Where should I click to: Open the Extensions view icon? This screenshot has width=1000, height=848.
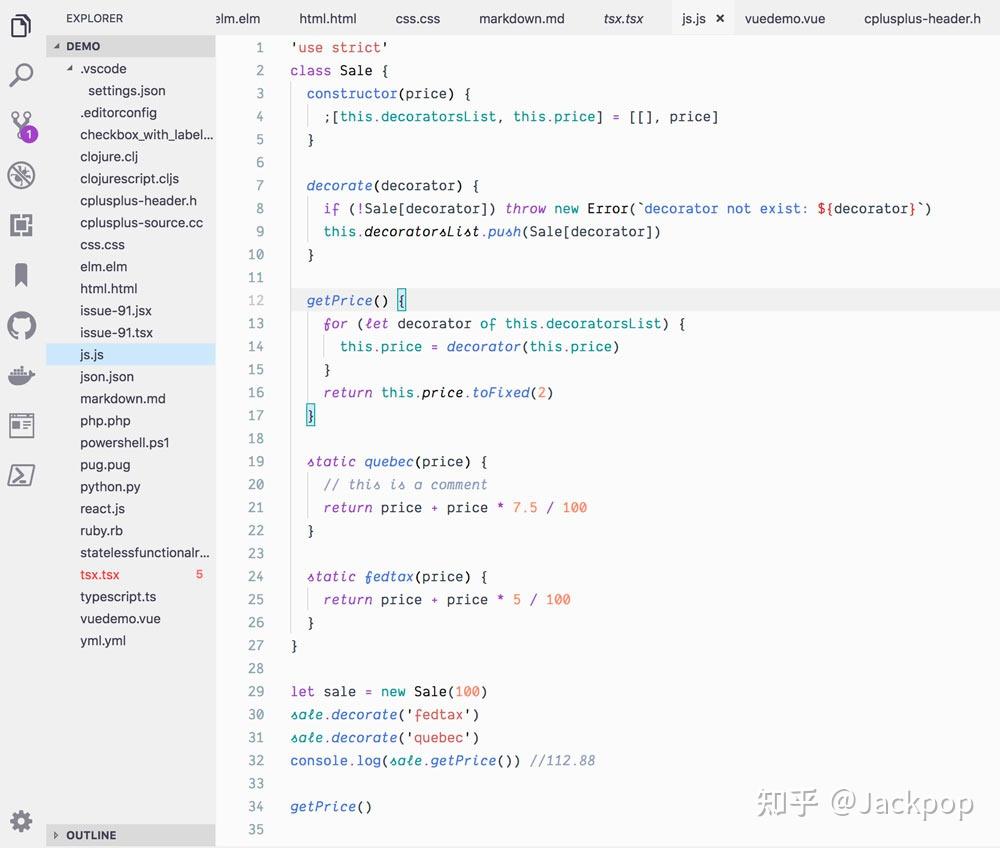coord(22,225)
